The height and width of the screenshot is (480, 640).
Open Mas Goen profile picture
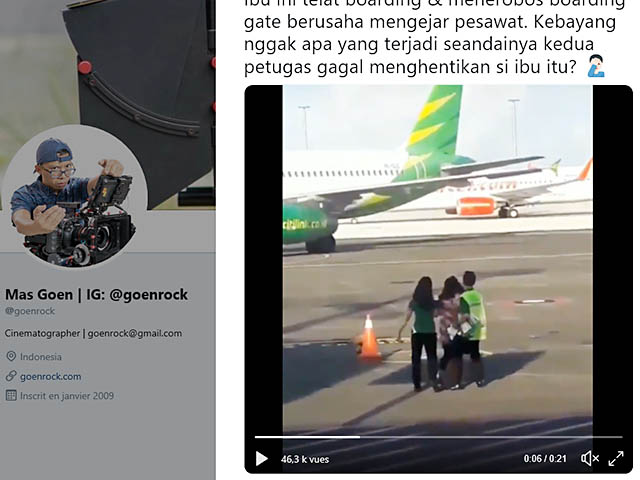[74, 197]
